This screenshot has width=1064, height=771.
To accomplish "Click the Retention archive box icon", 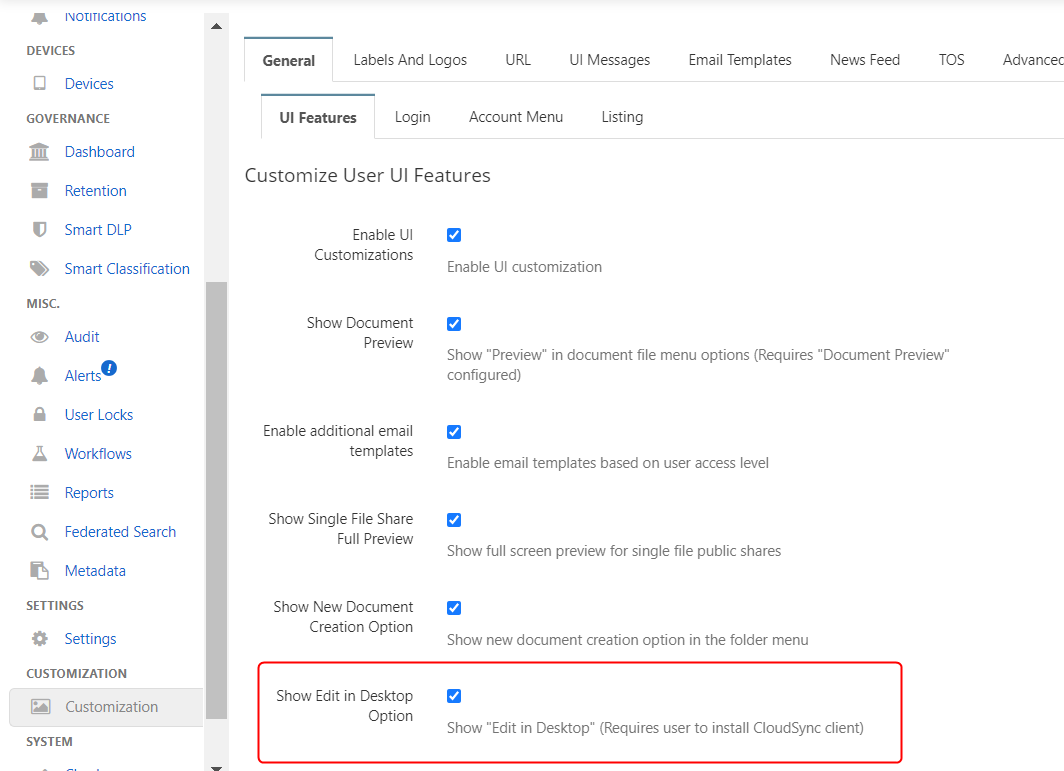I will pyautogui.click(x=40, y=191).
